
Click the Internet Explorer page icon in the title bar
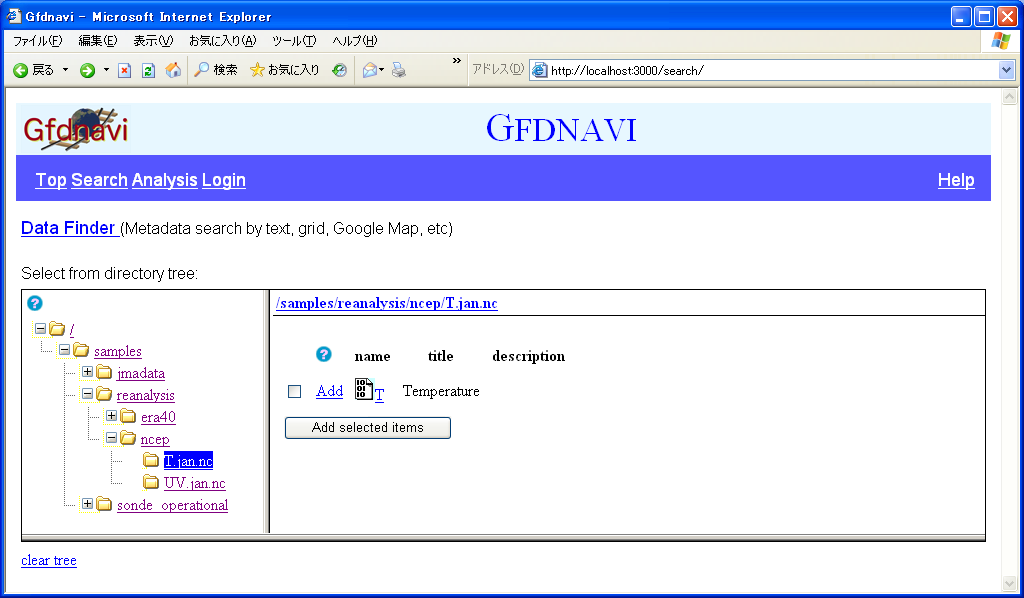(x=14, y=16)
